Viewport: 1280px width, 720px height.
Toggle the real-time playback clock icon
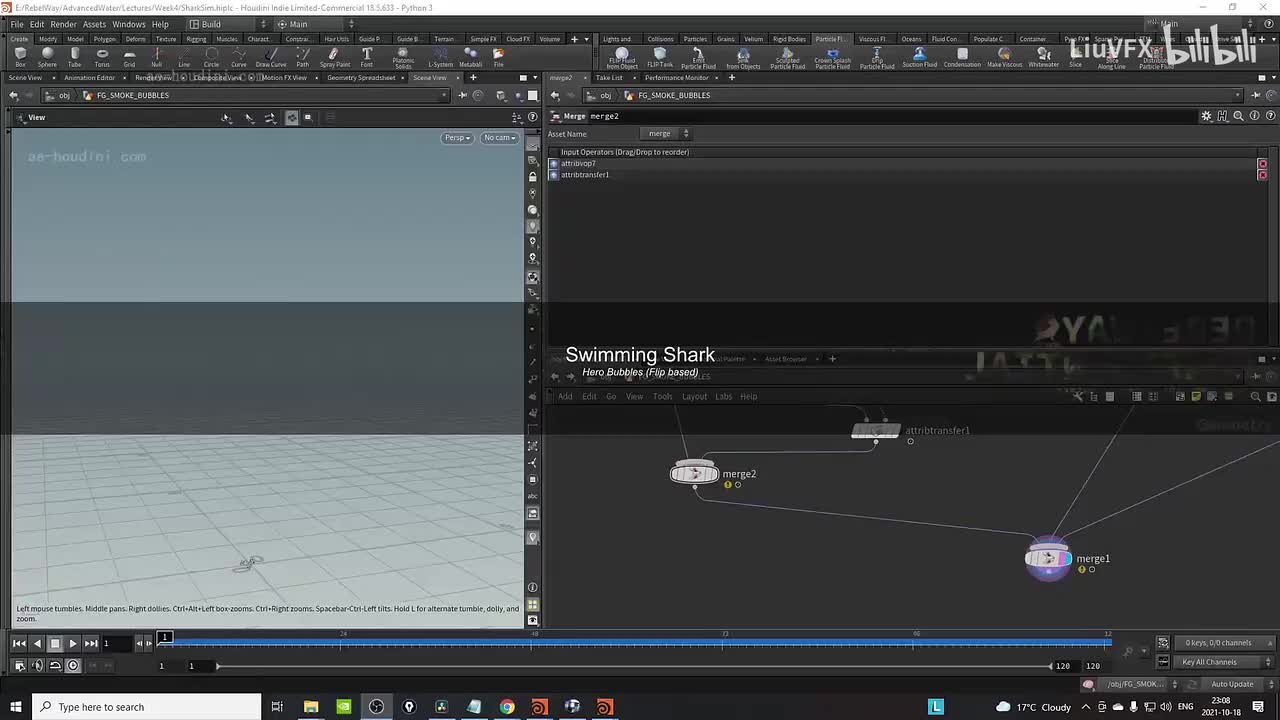[x=73, y=666]
